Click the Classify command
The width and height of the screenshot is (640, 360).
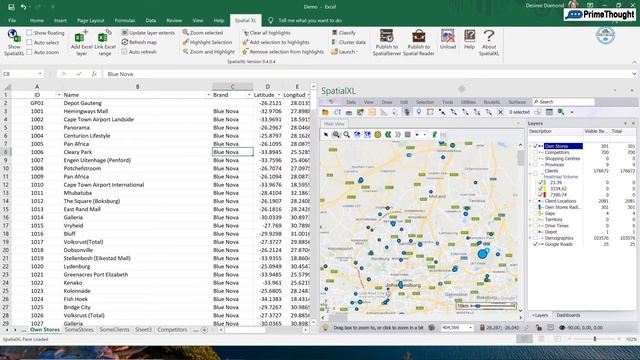[x=344, y=32]
